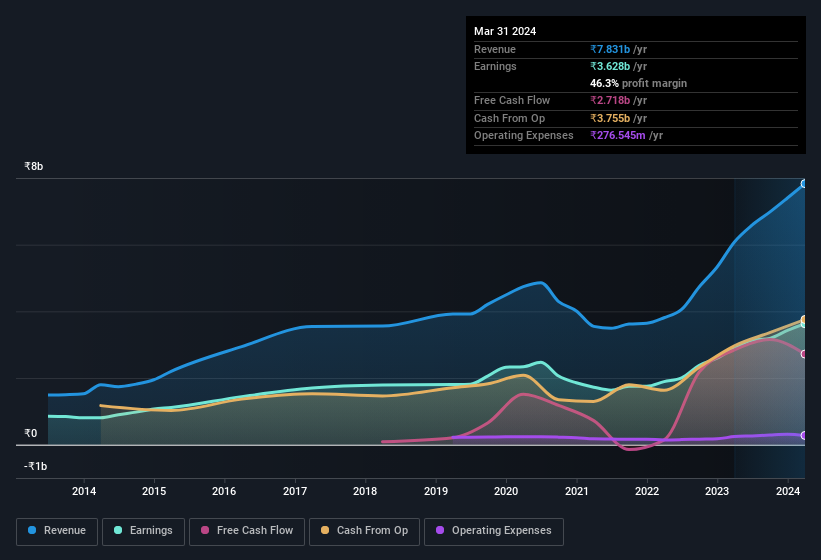Toggle the Operating Expenses legend button
This screenshot has height=560, width=821.
(494, 531)
